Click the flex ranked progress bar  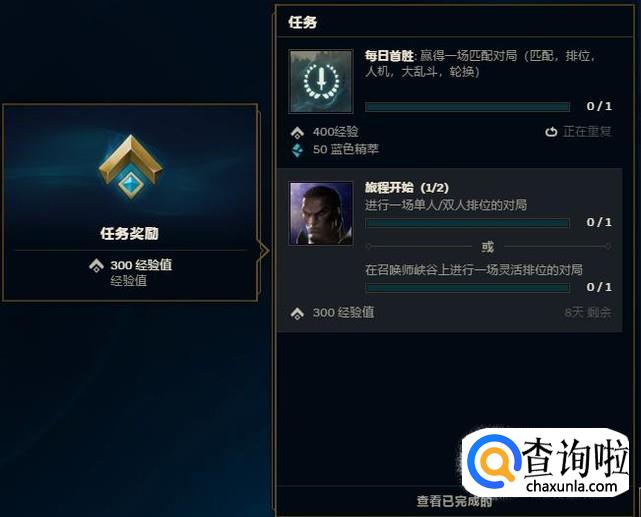pyautogui.click(x=467, y=288)
